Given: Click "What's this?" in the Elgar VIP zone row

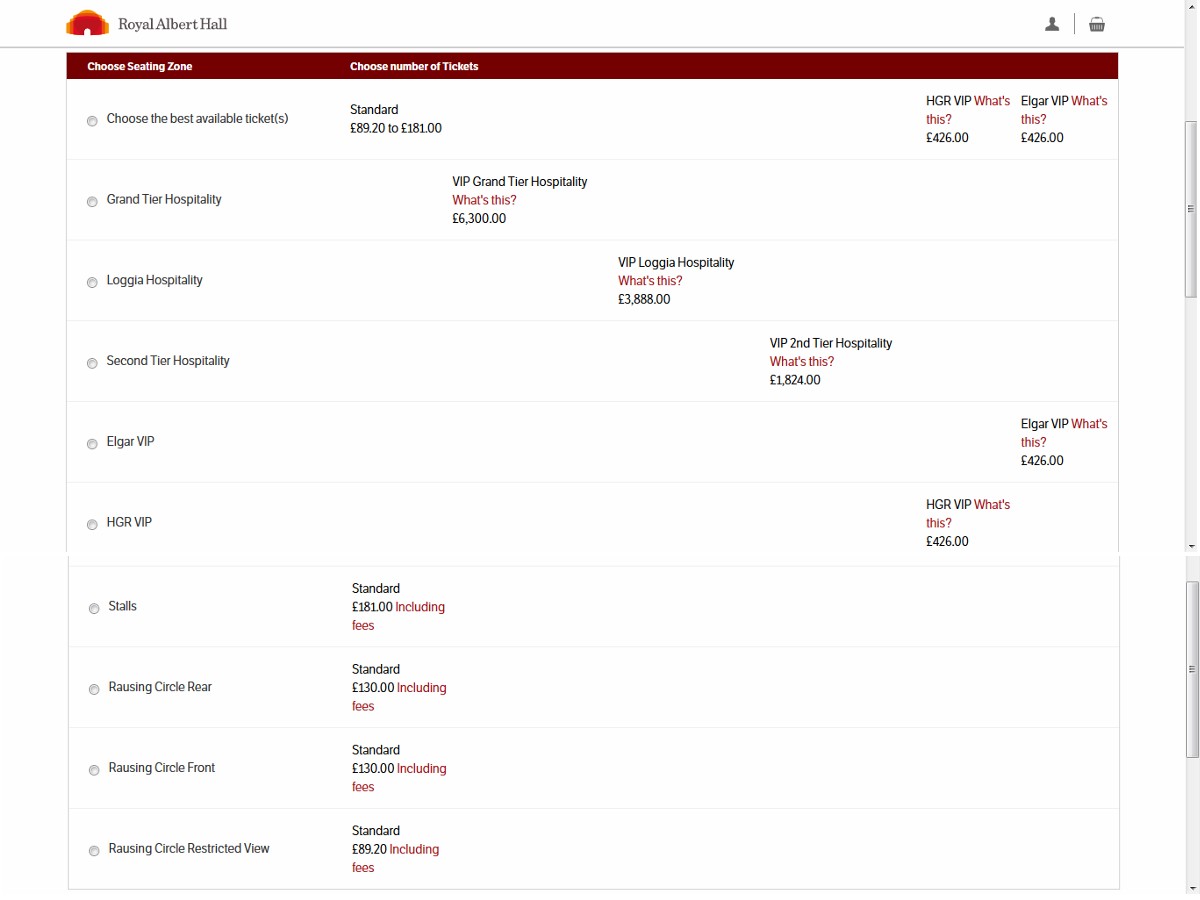Looking at the screenshot, I should pos(1064,433).
